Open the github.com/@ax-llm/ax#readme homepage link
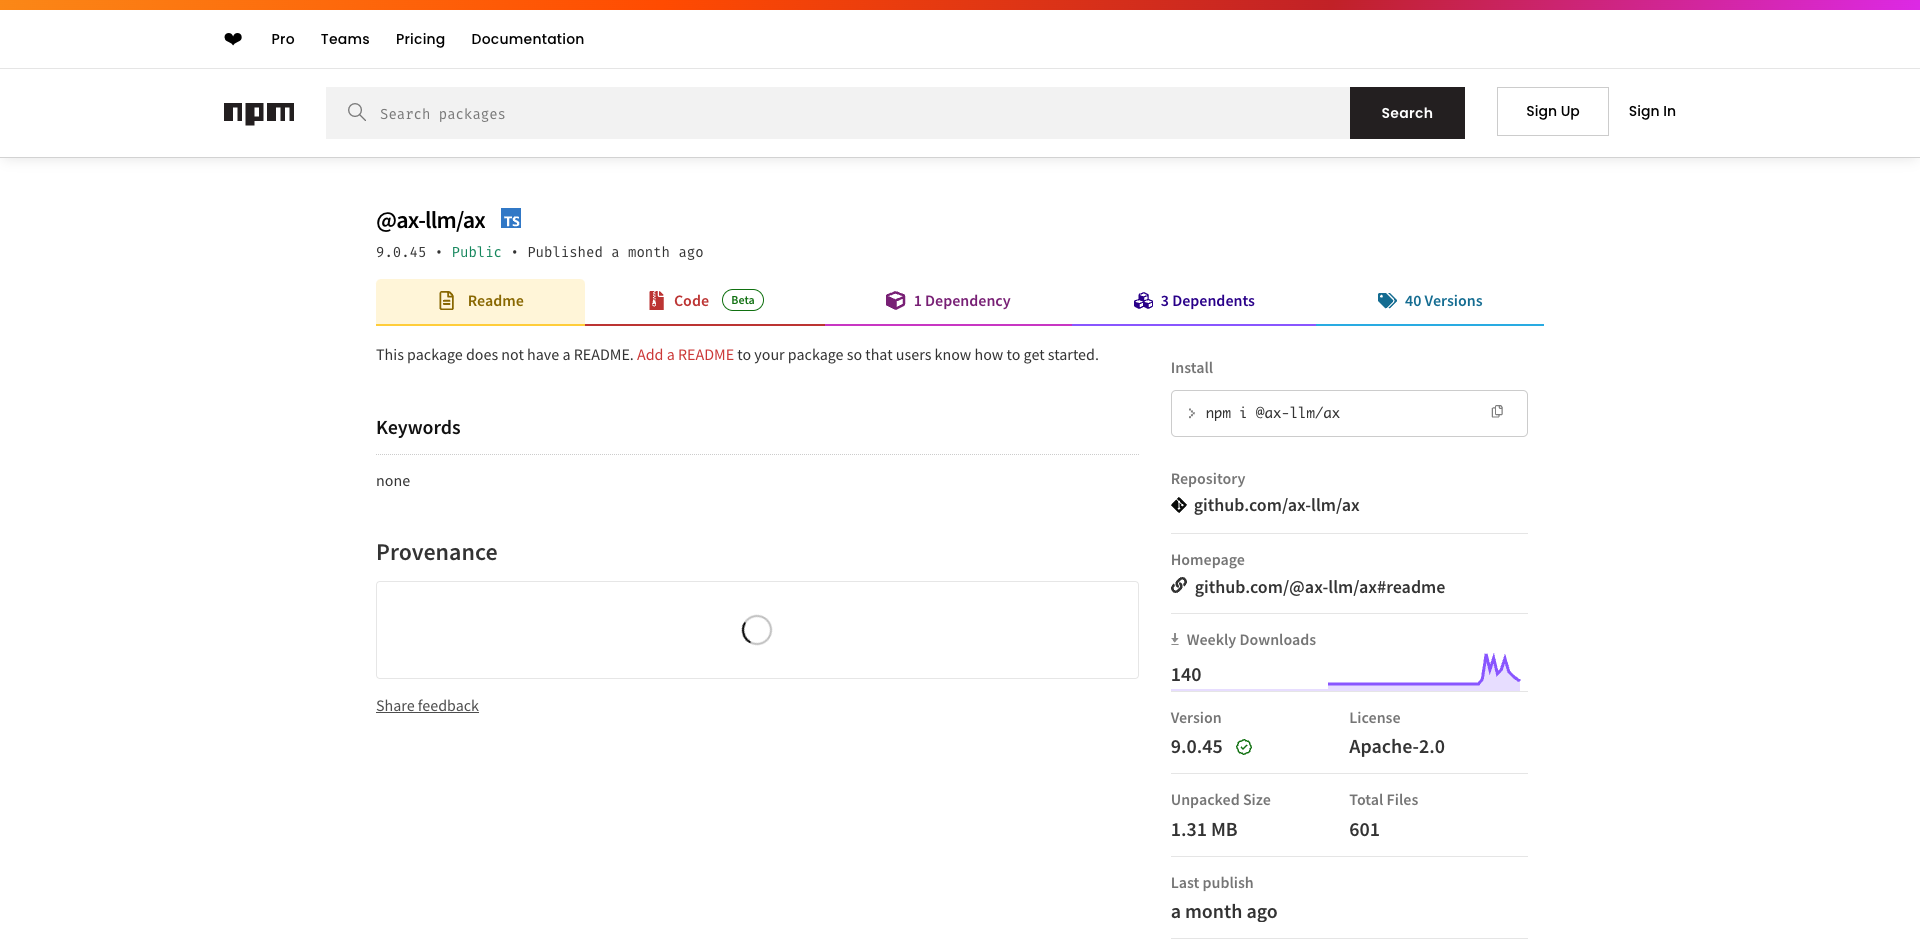 (x=1320, y=587)
